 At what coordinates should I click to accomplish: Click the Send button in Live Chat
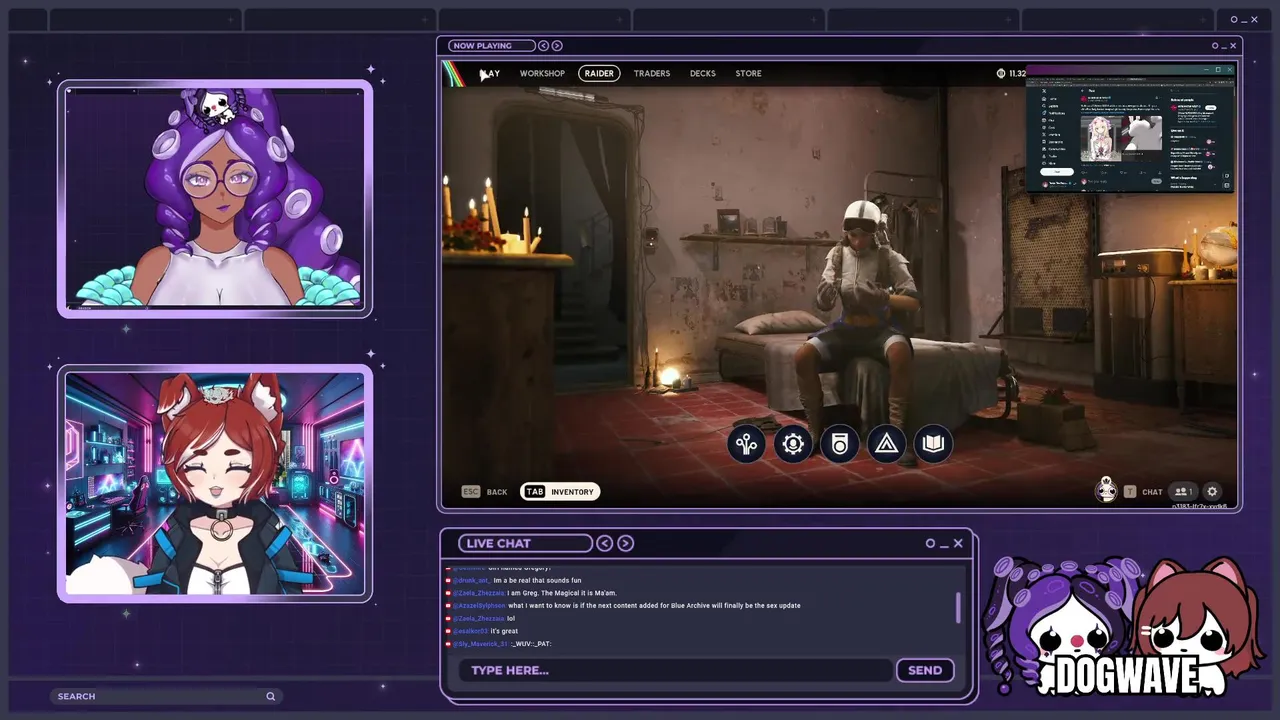tap(925, 670)
